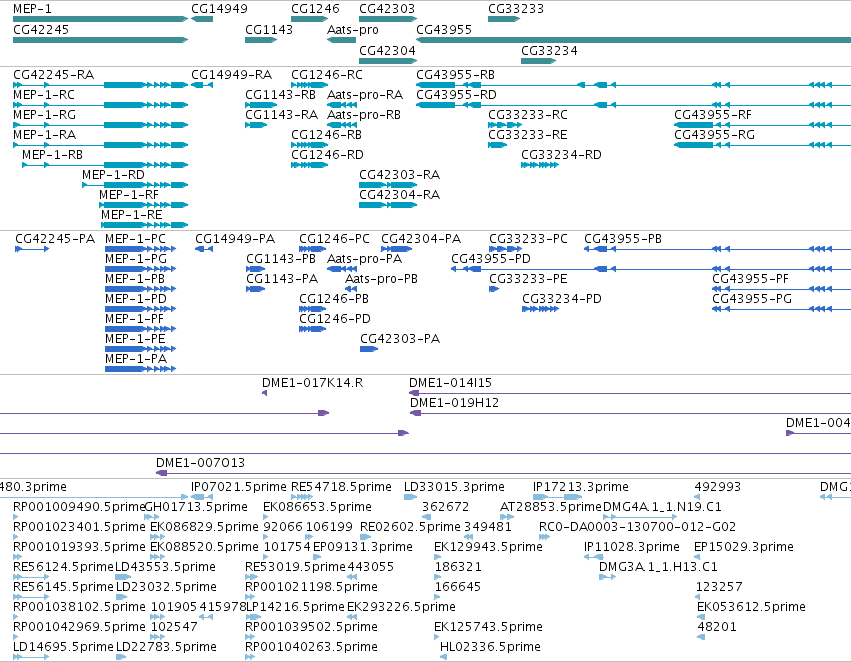Select the CG42303-RA transcript
Viewport: 851px width, 662px height.
point(388,185)
